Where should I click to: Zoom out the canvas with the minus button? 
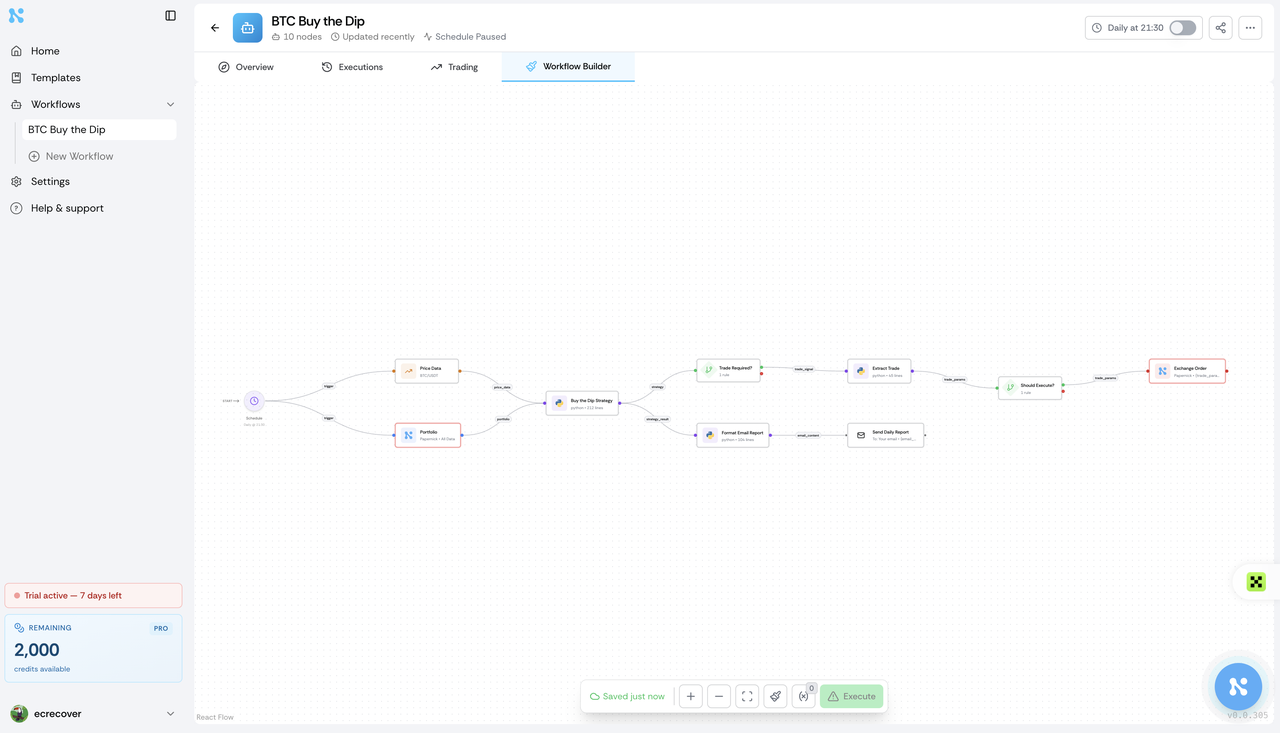(719, 696)
